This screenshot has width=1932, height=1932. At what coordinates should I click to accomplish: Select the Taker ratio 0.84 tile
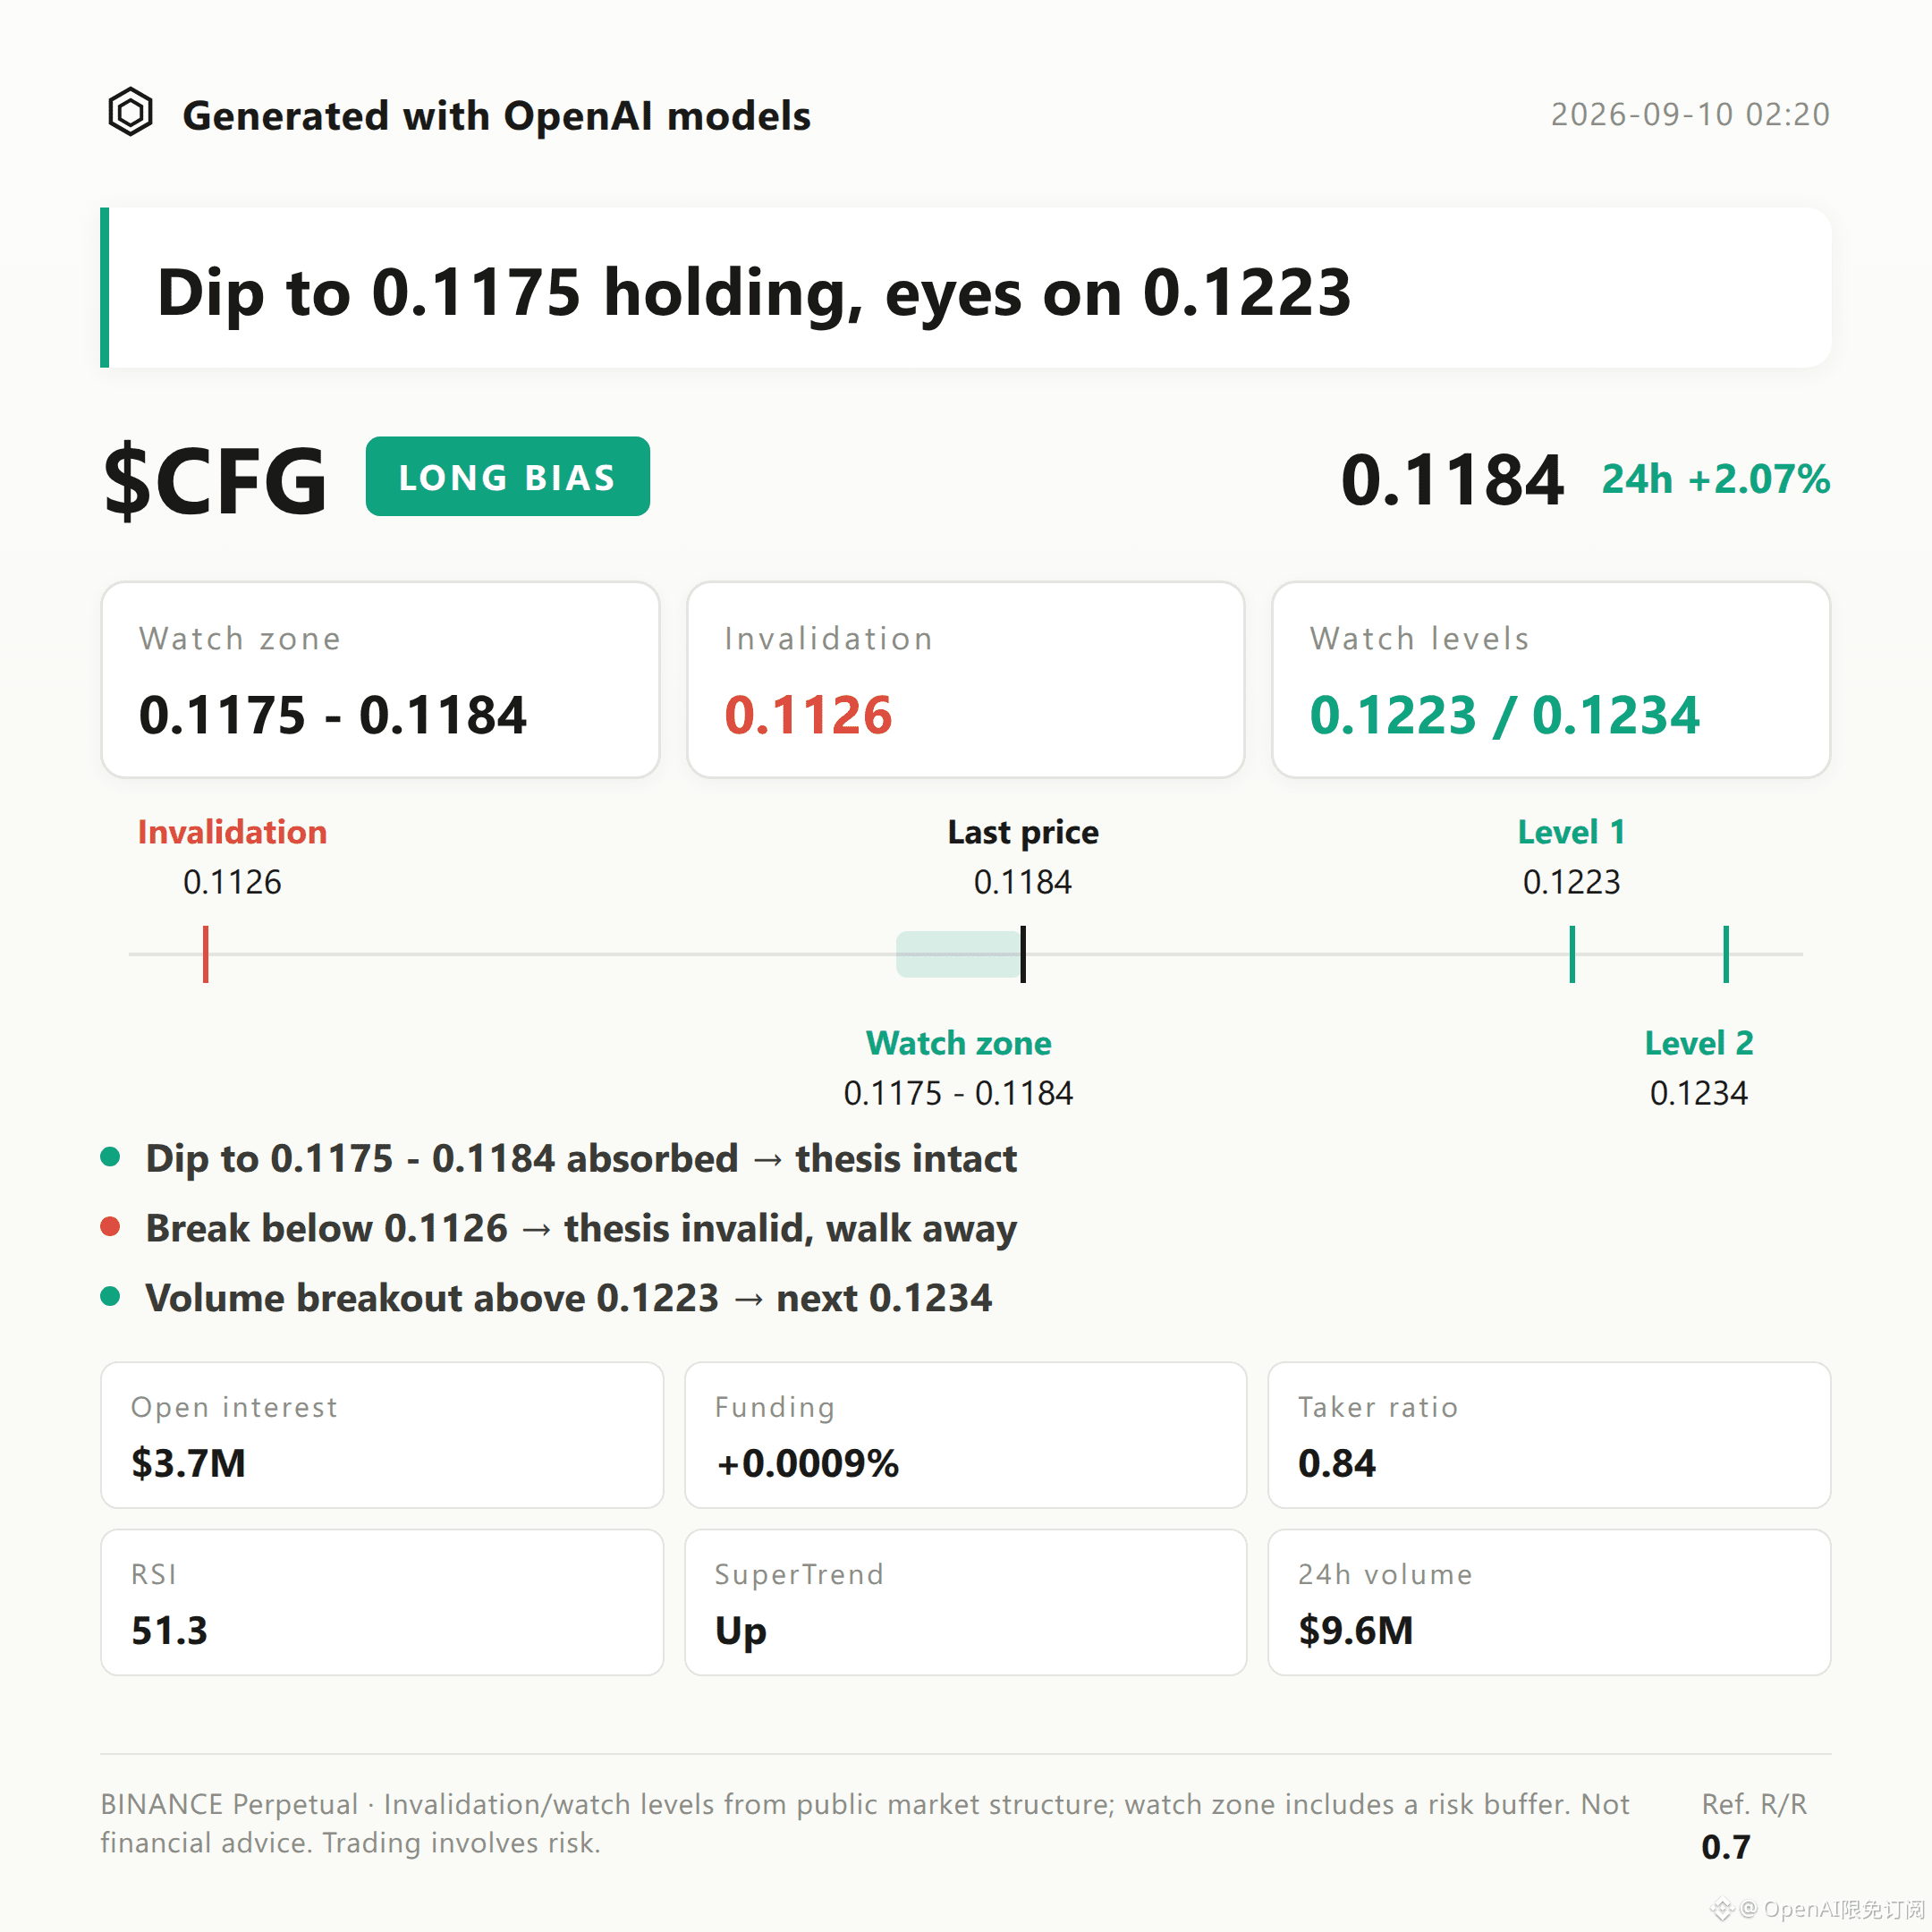pyautogui.click(x=1549, y=1435)
